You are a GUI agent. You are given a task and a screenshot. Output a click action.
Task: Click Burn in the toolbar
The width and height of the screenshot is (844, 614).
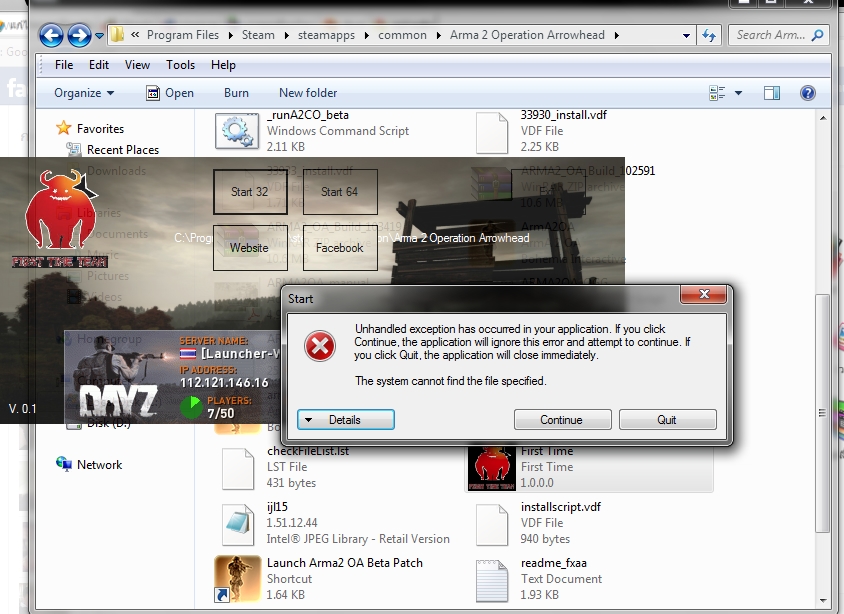[236, 93]
